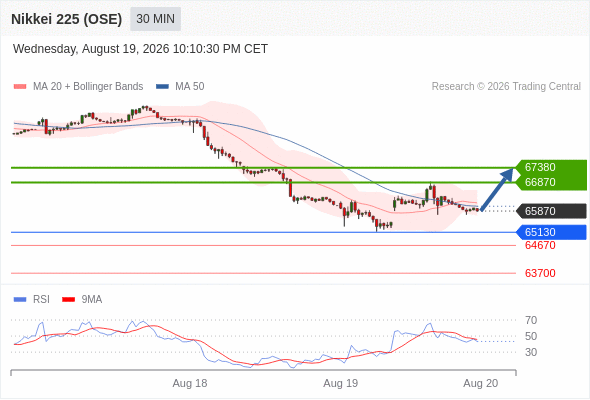Open the Research Trading Central copyright link
The height and width of the screenshot is (400, 590).
point(506,87)
